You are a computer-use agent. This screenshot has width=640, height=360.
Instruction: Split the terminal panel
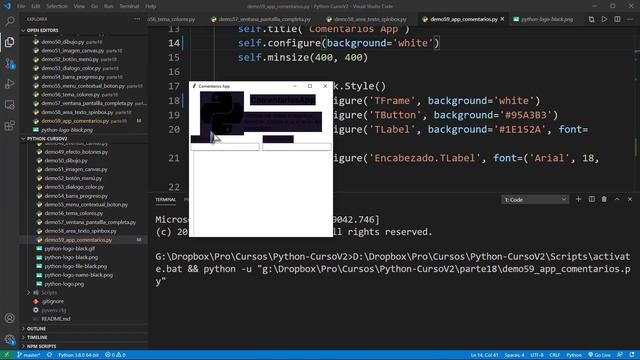click(x=591, y=199)
